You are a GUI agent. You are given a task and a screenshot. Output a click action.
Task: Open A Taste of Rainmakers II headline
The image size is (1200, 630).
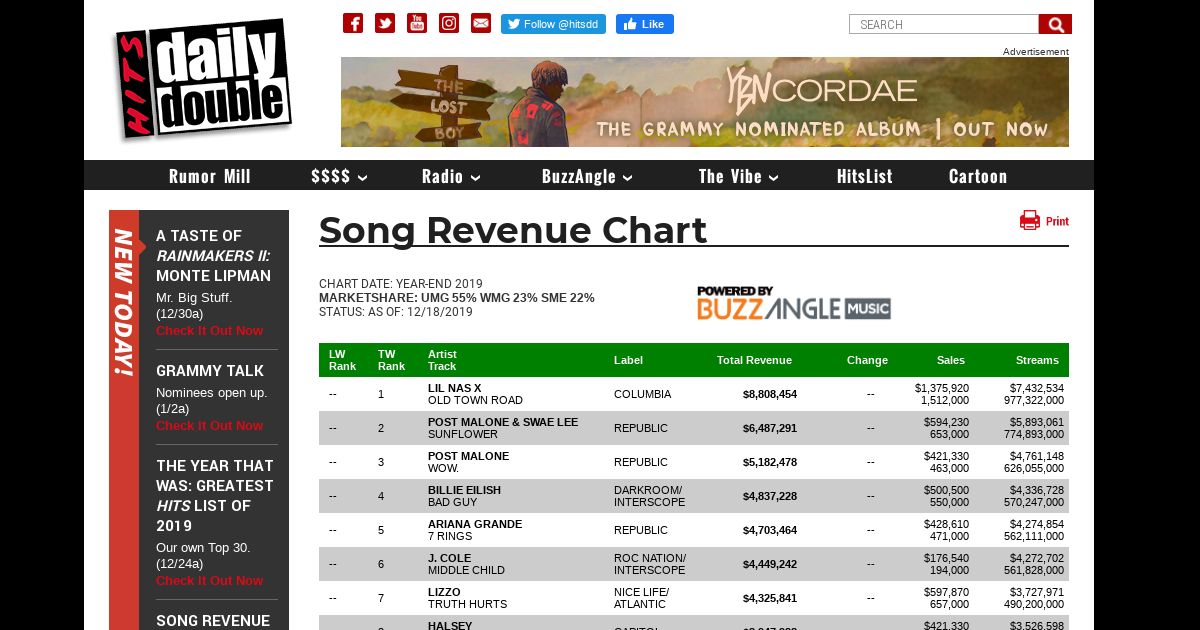click(213, 256)
